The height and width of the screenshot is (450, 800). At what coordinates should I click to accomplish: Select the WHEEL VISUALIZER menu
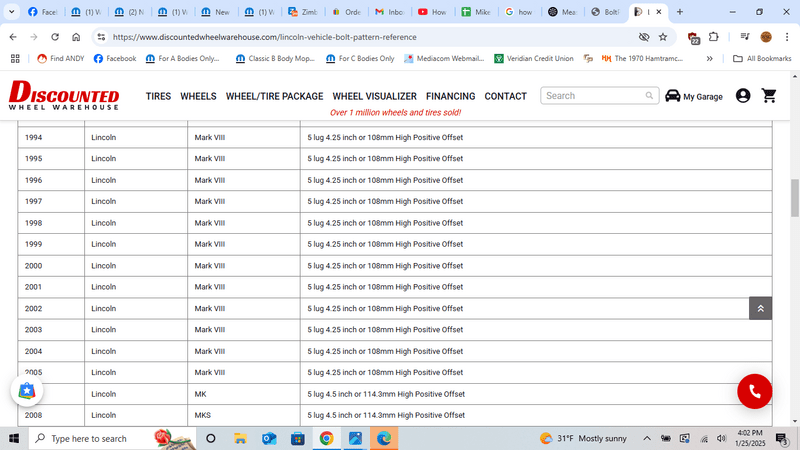pyautogui.click(x=374, y=97)
